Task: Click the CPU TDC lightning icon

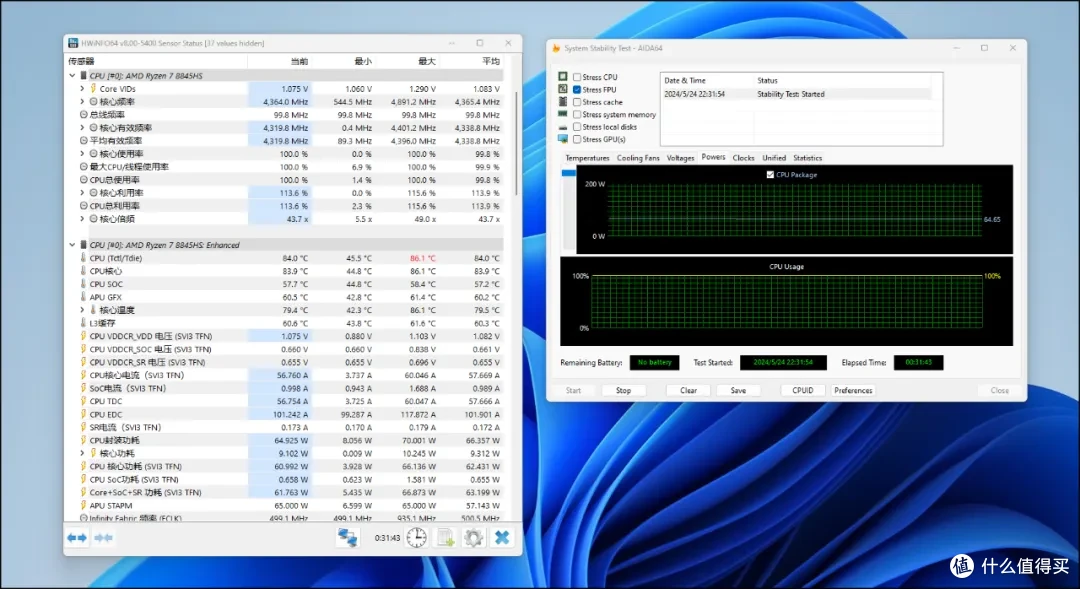Action: (83, 401)
